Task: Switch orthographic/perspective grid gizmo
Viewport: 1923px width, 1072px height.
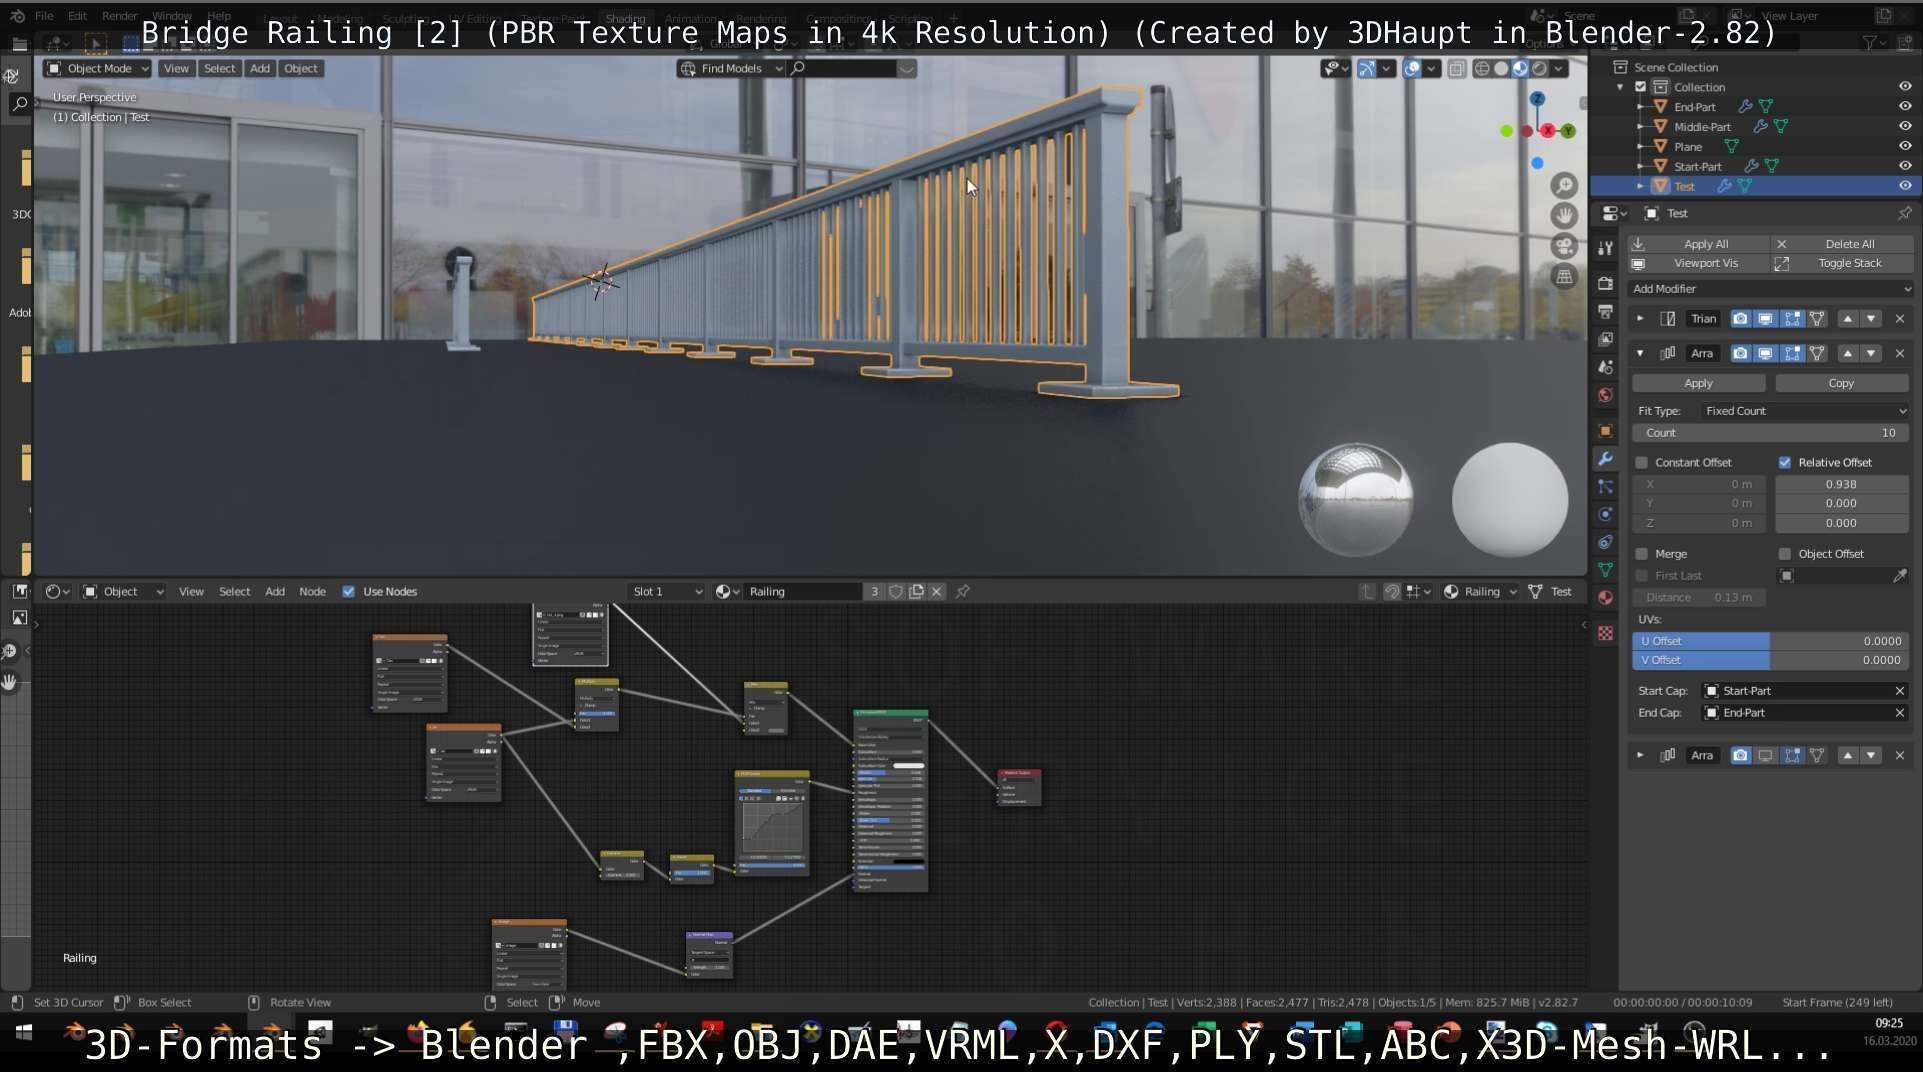Action: tap(1564, 277)
